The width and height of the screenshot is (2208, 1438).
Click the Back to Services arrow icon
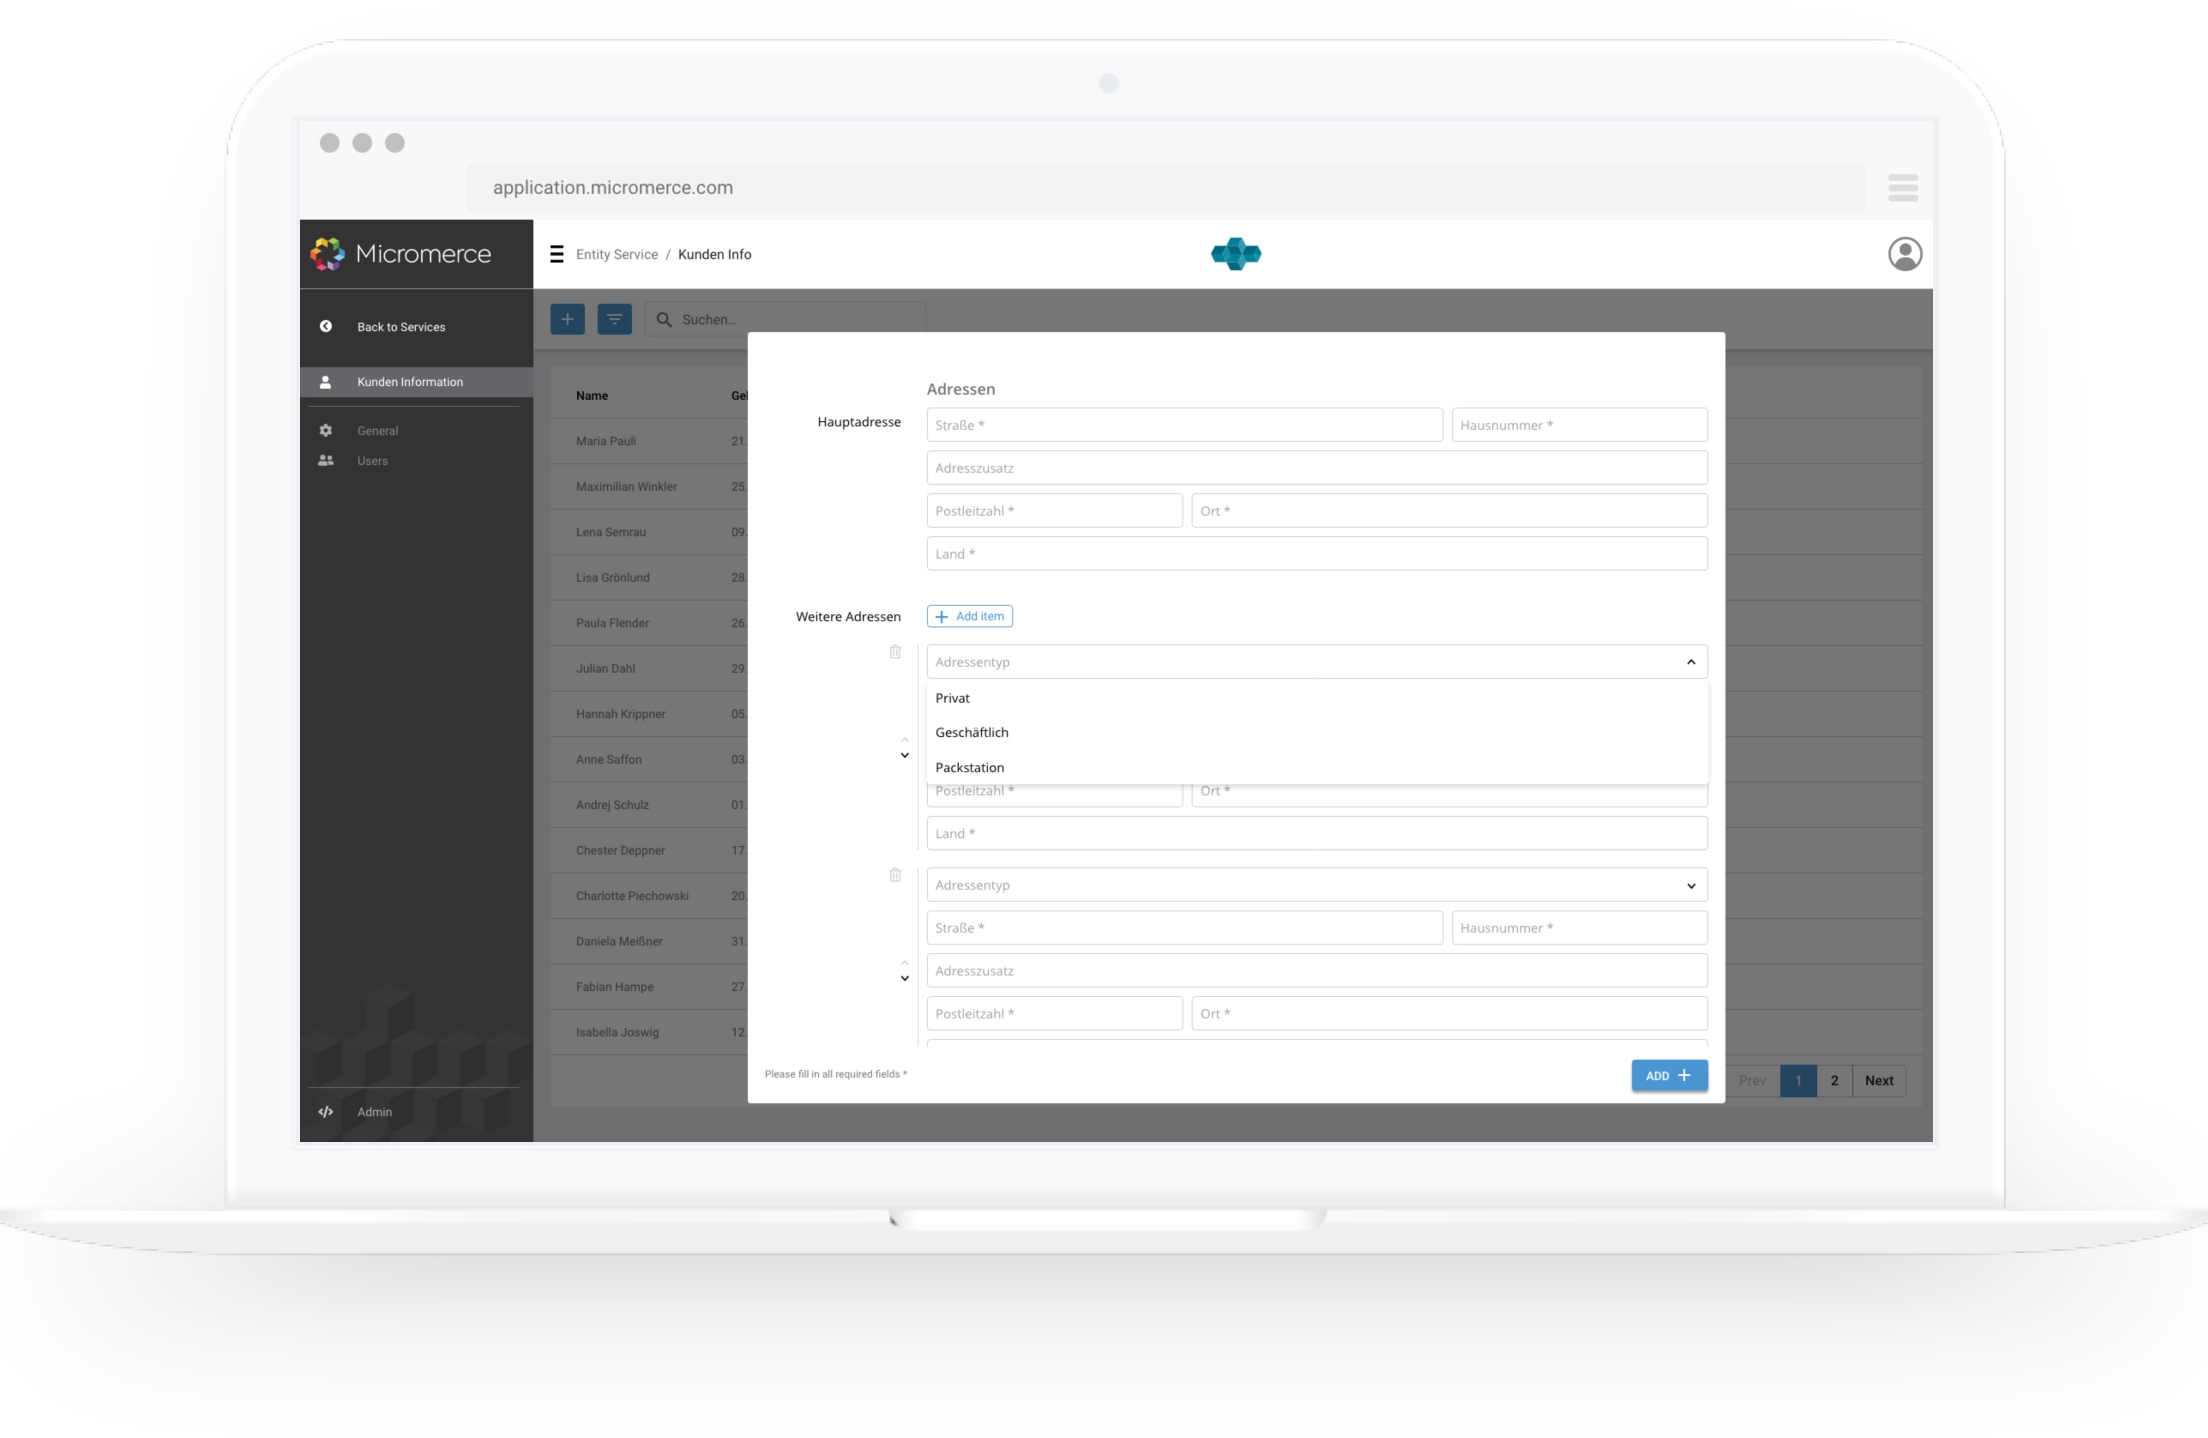pyautogui.click(x=326, y=326)
